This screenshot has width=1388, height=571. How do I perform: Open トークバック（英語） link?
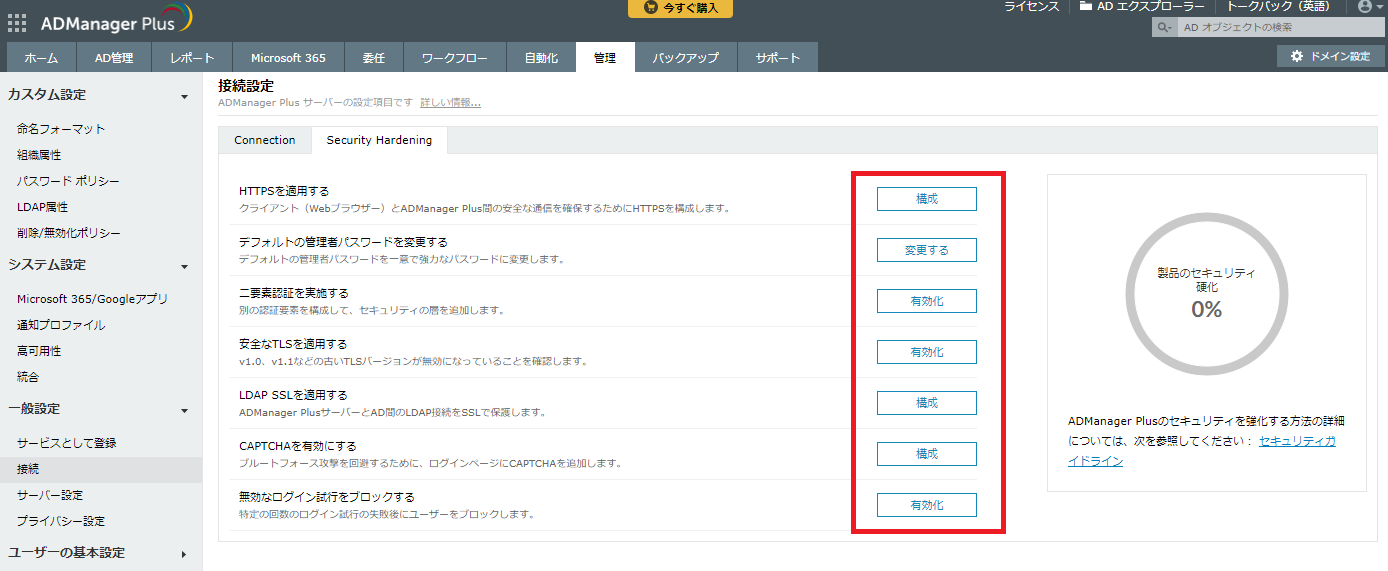point(1278,7)
